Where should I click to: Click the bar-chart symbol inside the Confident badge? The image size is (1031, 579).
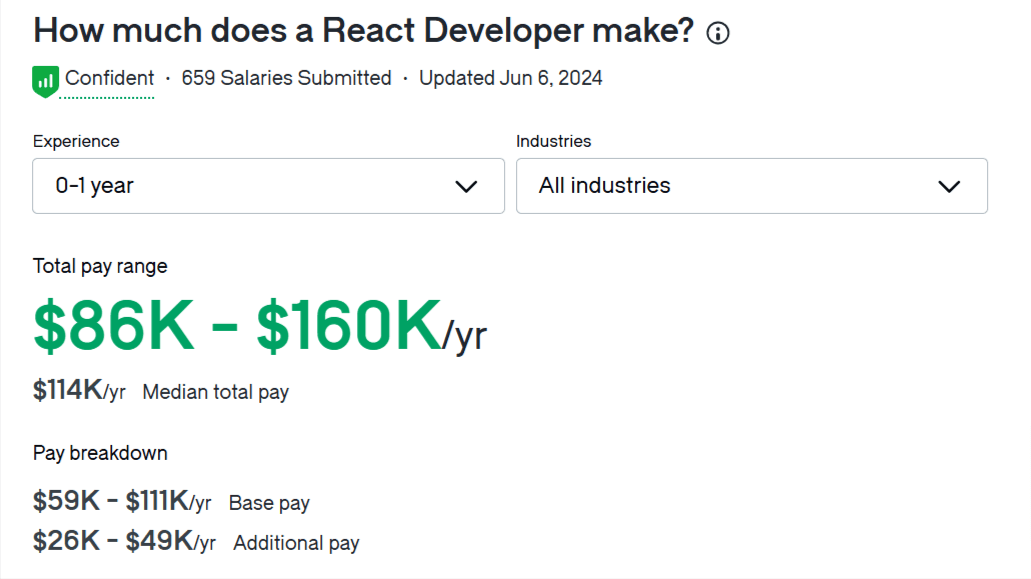43,78
